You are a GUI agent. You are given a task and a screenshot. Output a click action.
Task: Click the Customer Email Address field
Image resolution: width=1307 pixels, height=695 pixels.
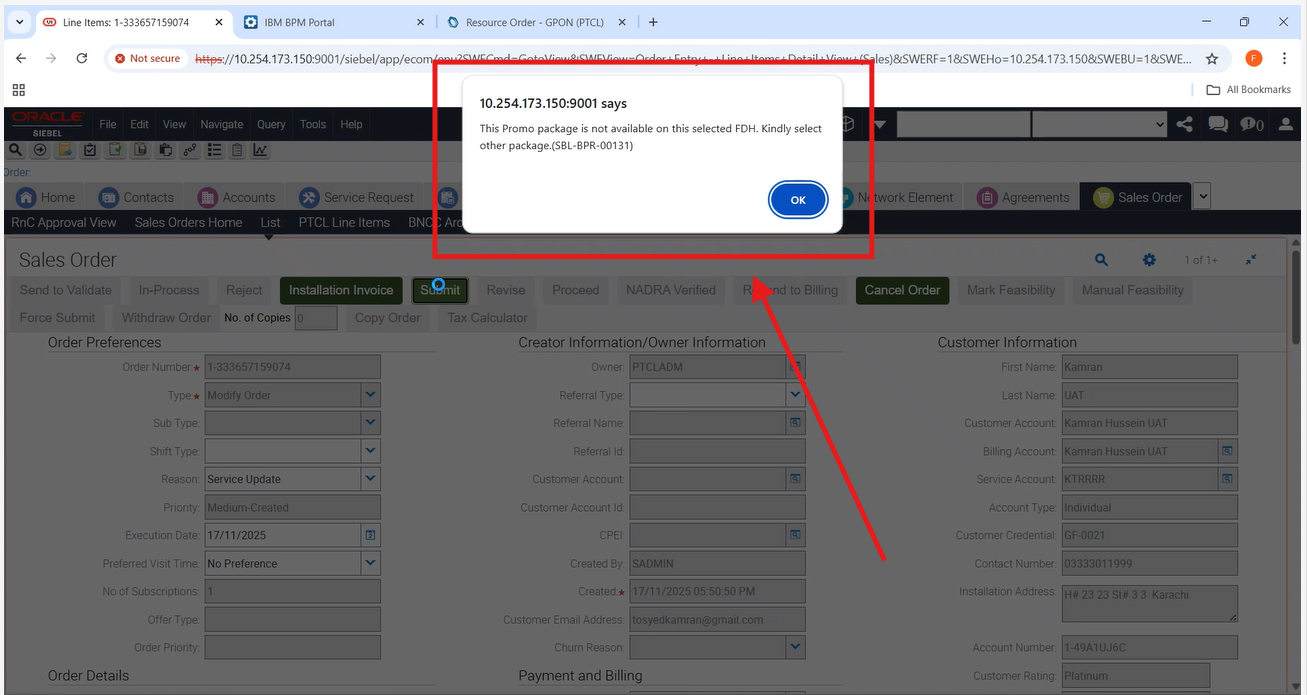(716, 619)
